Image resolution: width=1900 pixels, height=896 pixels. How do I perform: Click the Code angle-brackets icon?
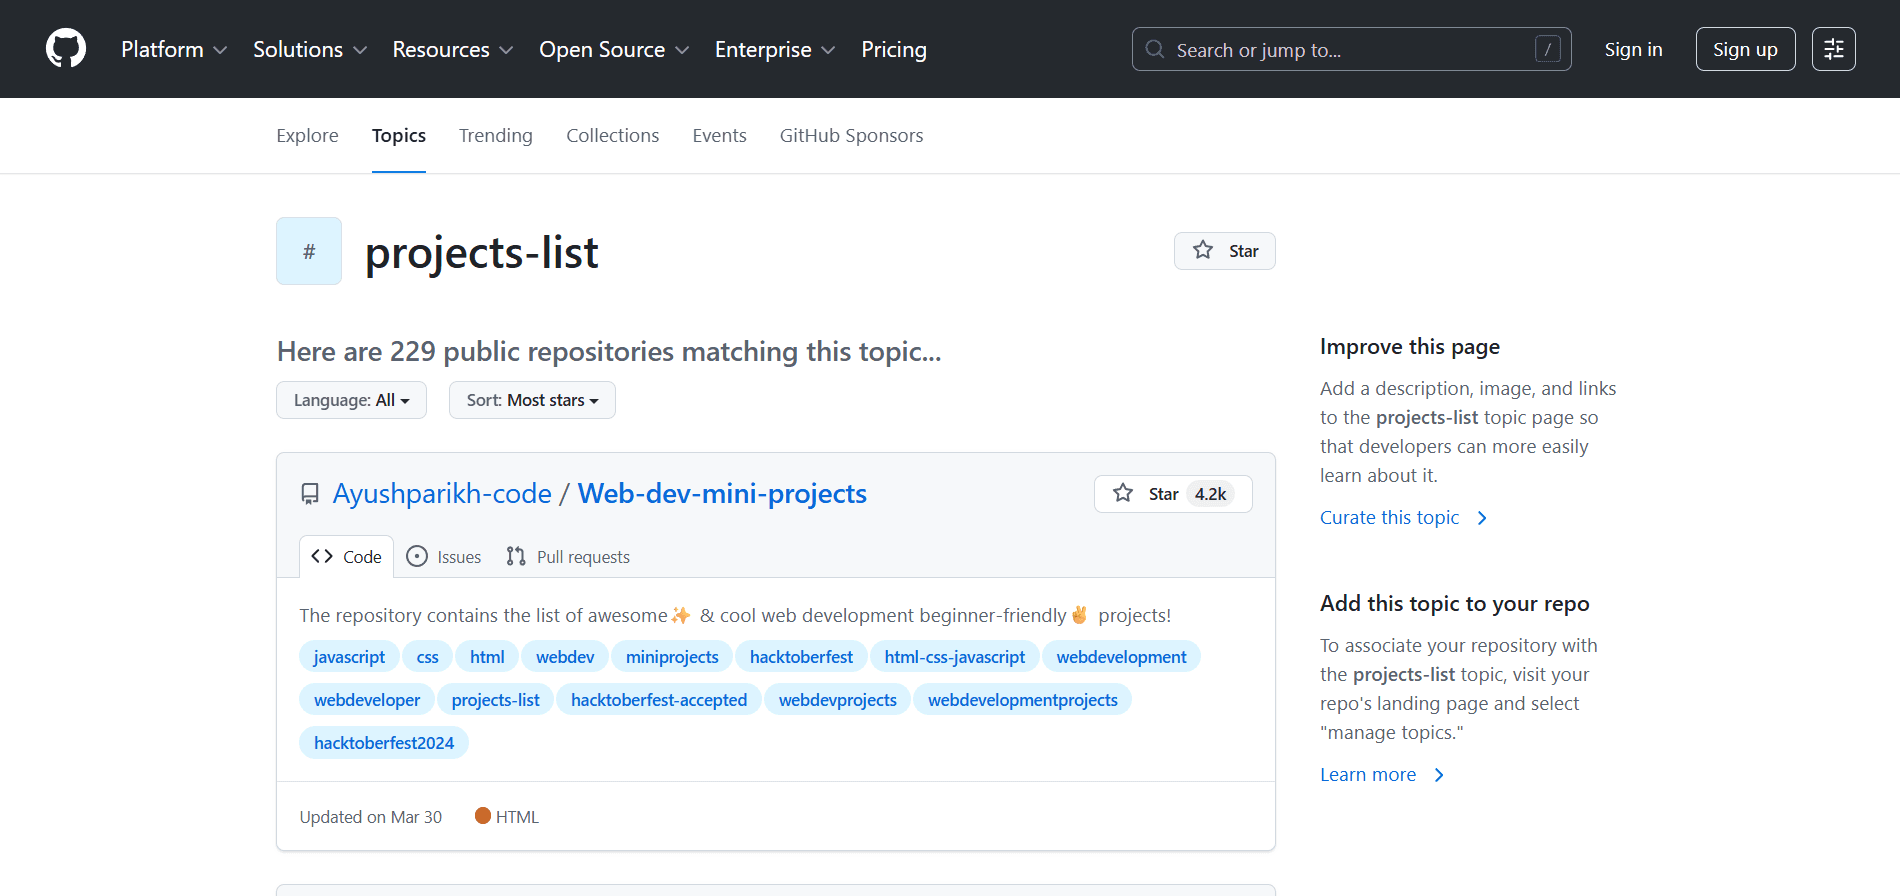pyautogui.click(x=322, y=556)
